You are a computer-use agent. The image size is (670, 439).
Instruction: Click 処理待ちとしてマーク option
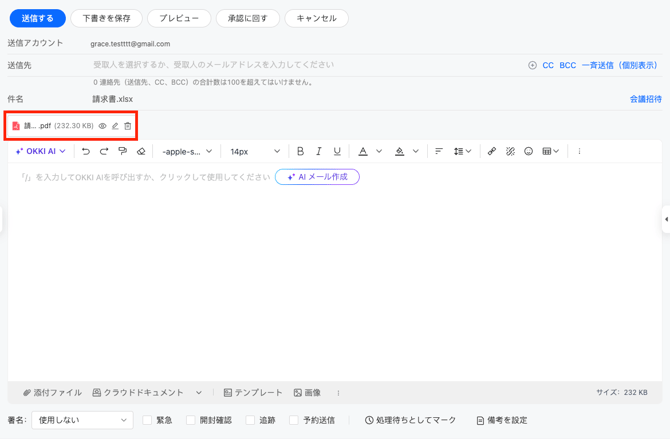pyautogui.click(x=410, y=420)
